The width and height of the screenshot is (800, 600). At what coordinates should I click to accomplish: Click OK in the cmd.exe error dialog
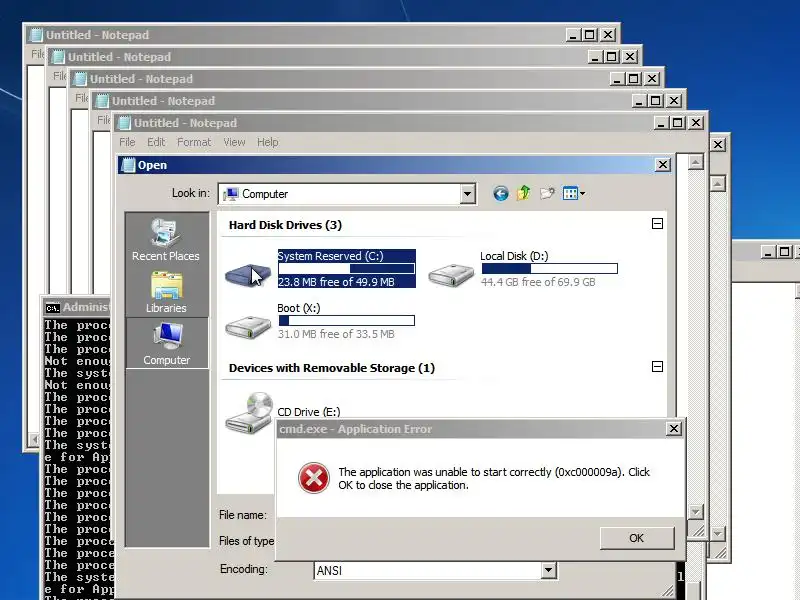tap(637, 538)
